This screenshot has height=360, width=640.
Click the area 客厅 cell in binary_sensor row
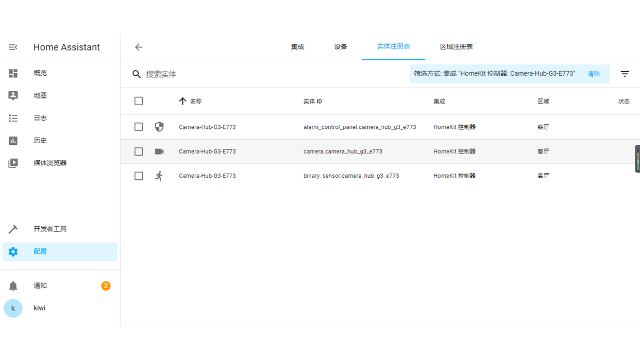pos(543,176)
